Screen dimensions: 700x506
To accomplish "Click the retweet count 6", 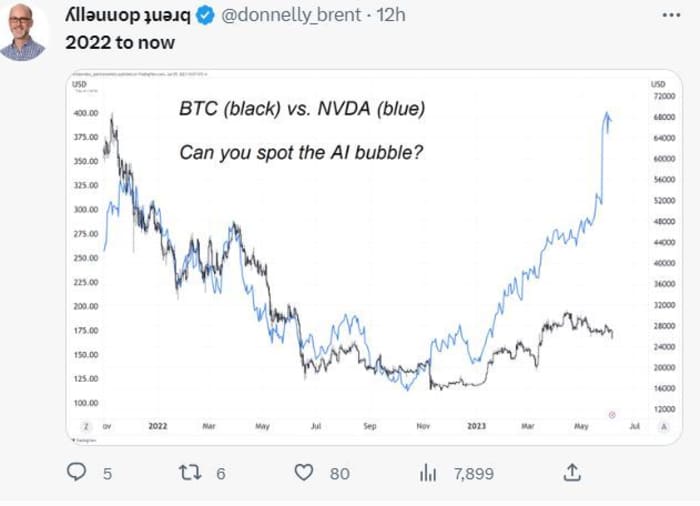I will tap(221, 474).
